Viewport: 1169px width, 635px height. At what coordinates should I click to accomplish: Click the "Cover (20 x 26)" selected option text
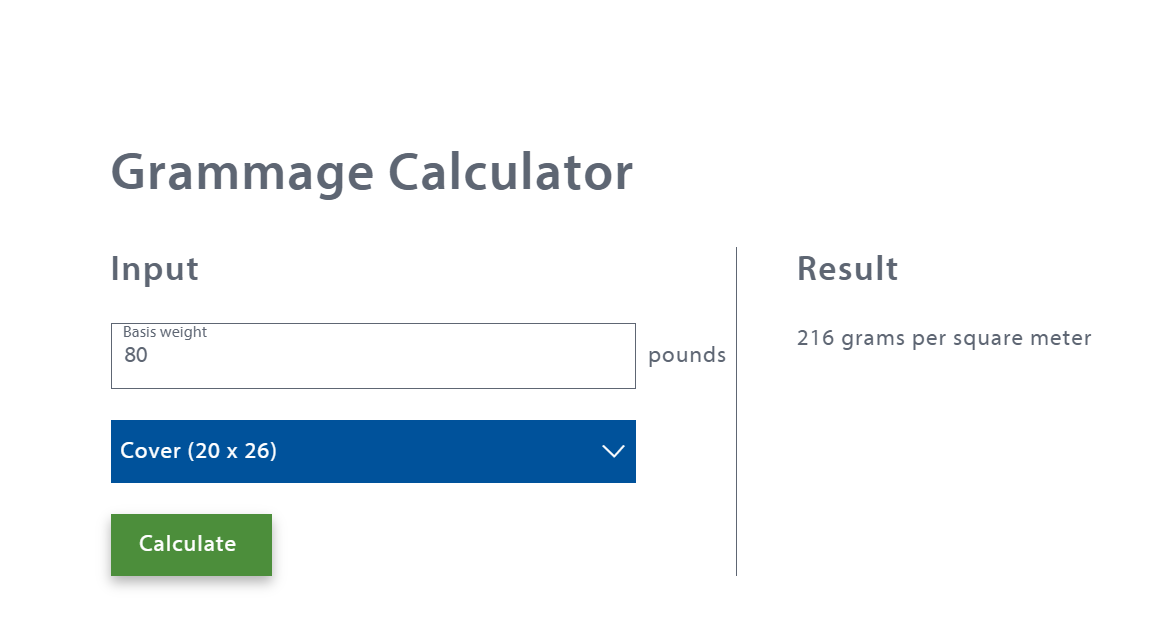198,451
